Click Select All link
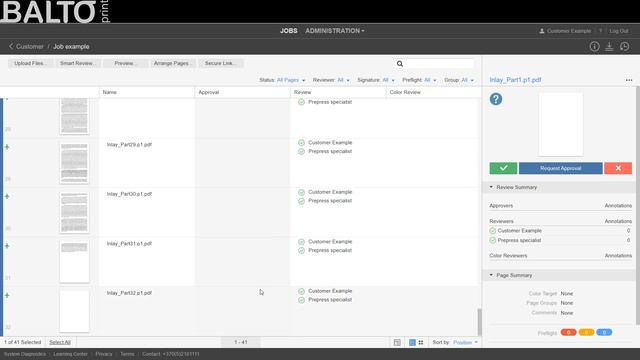Screen dimensions: 640x360 click(60, 342)
